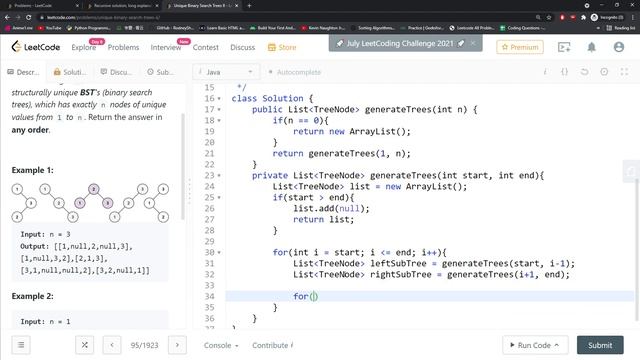The image size is (640, 360).
Task: Close the Unique Binary Search Trees II tab
Action: coord(237,6)
